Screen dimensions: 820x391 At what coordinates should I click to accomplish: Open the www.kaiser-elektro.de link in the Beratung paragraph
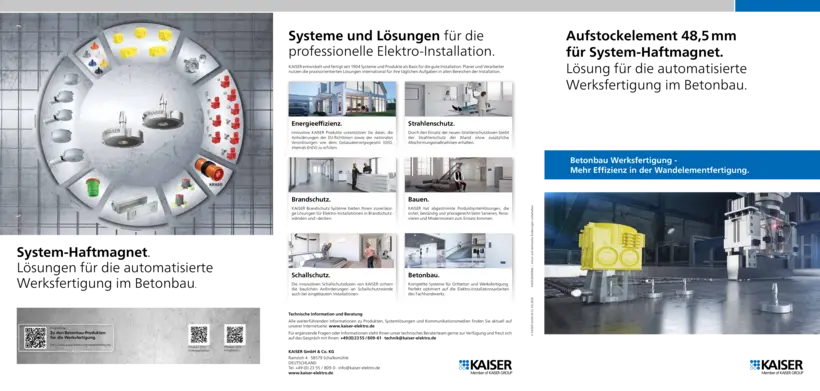point(351,325)
